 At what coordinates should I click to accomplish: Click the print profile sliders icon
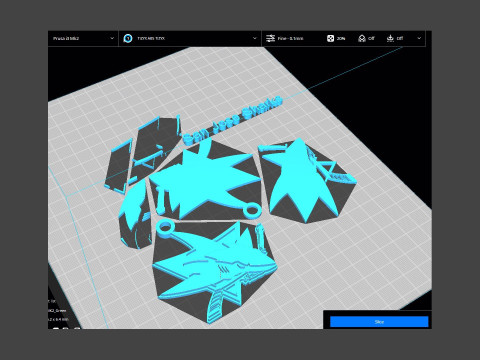pyautogui.click(x=270, y=38)
